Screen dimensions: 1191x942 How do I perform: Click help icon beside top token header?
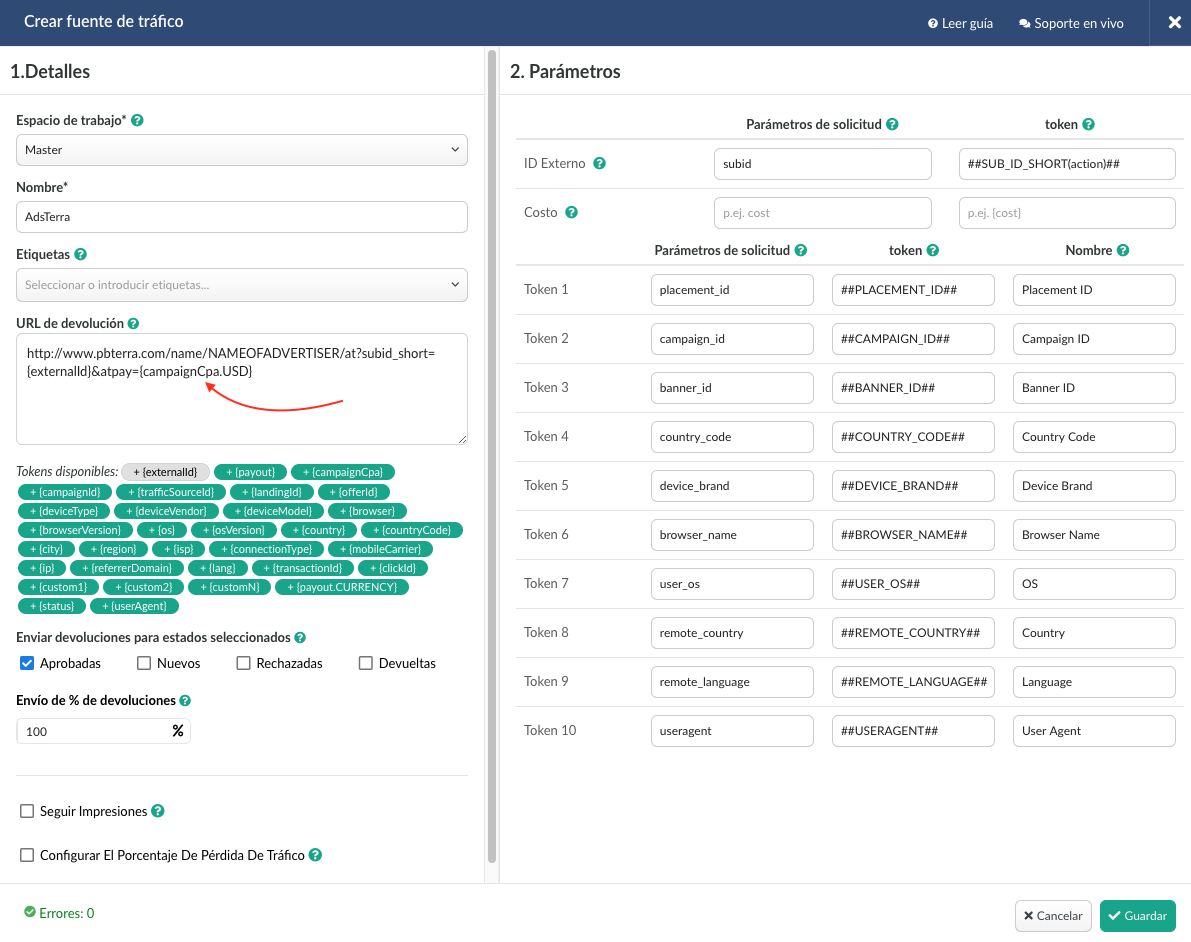[1088, 125]
